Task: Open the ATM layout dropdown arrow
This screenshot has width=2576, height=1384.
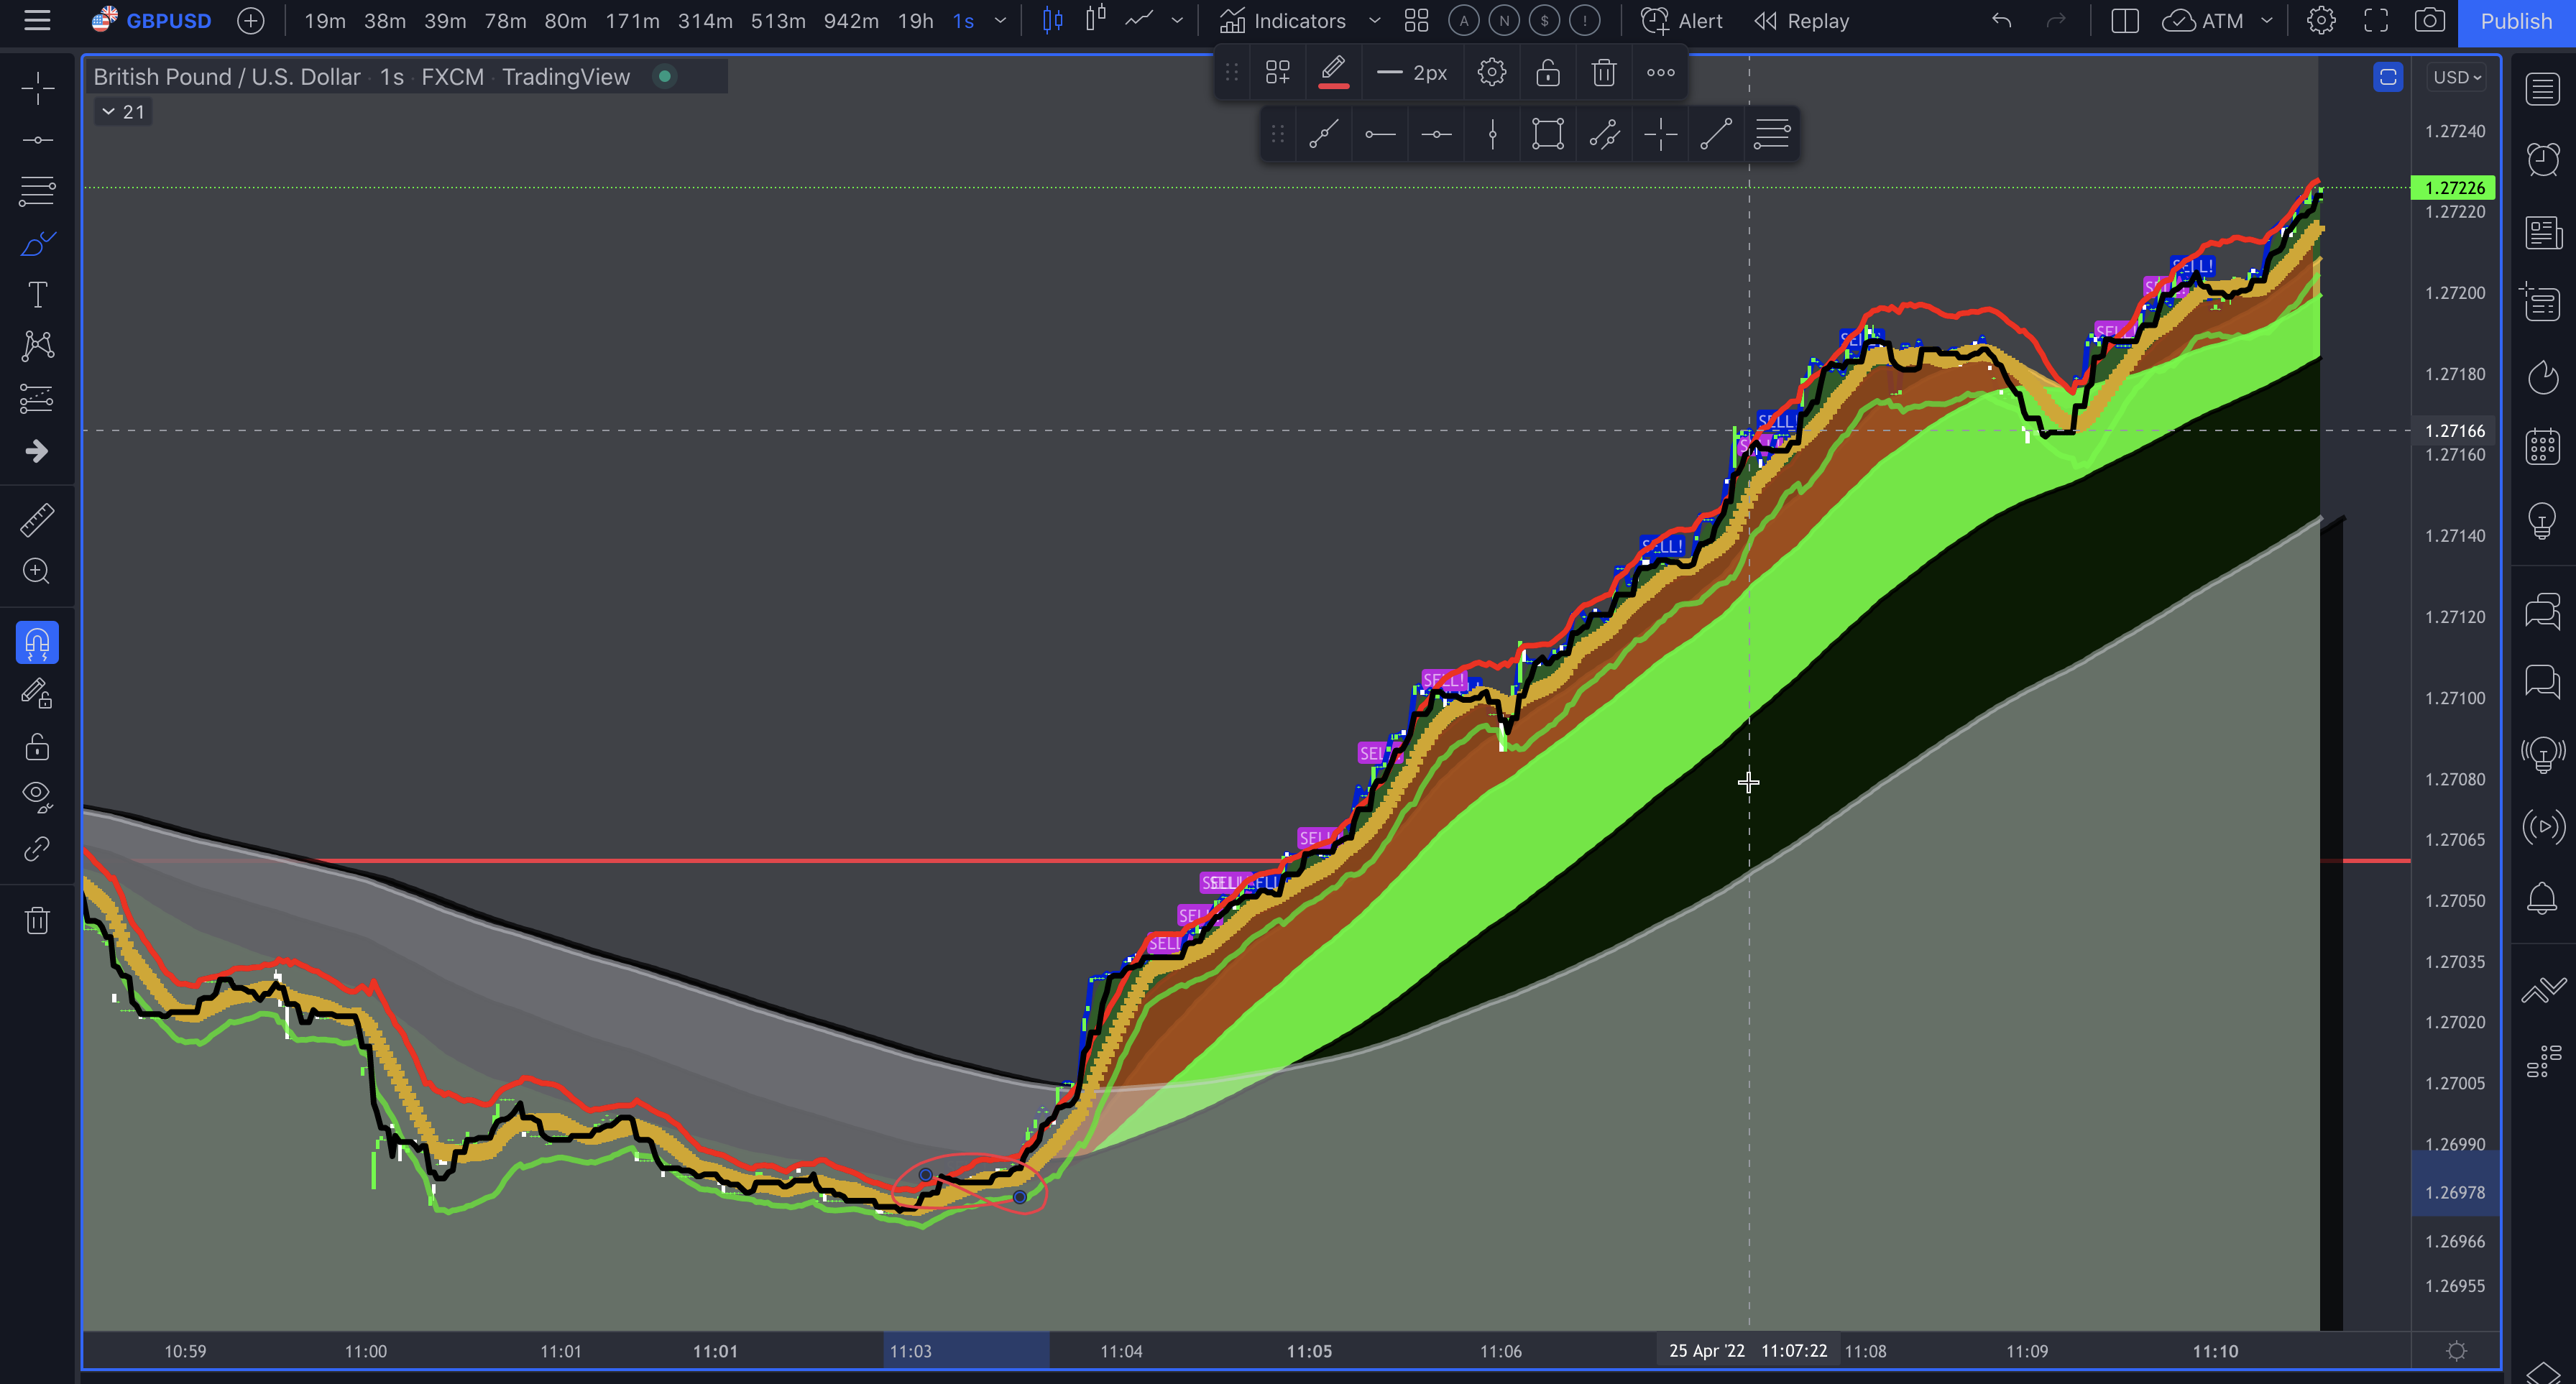Action: pyautogui.click(x=2267, y=21)
